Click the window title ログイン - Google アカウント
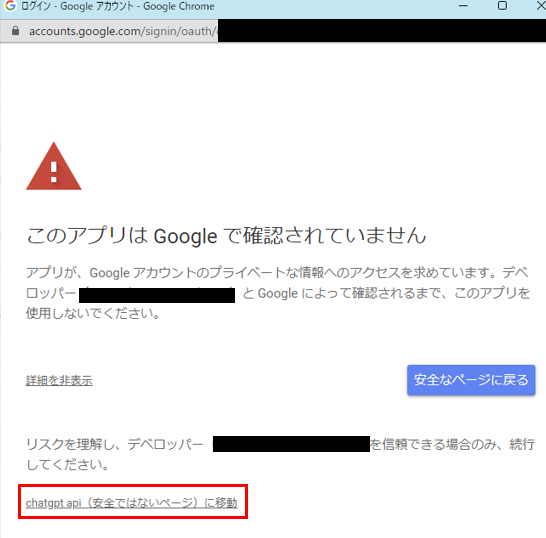Viewport: 546px width, 538px height. [77, 6]
